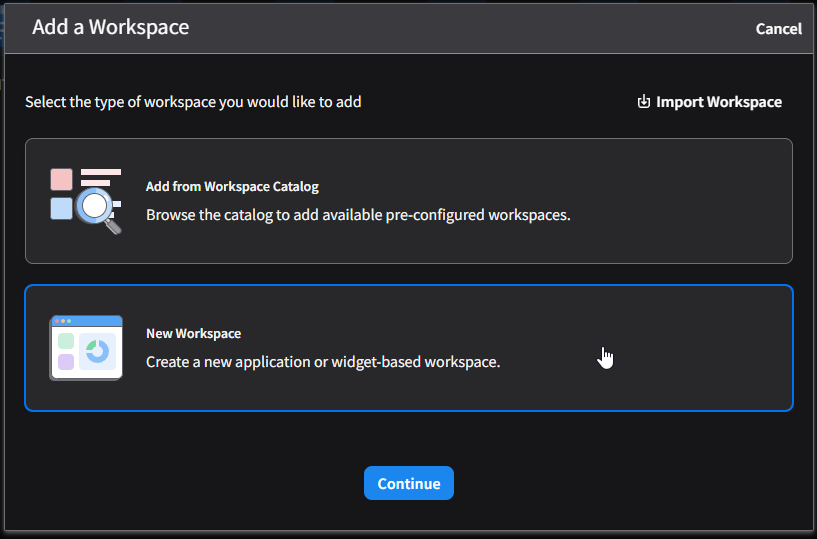
Task: Select the New Workspace card title
Action: tap(193, 334)
